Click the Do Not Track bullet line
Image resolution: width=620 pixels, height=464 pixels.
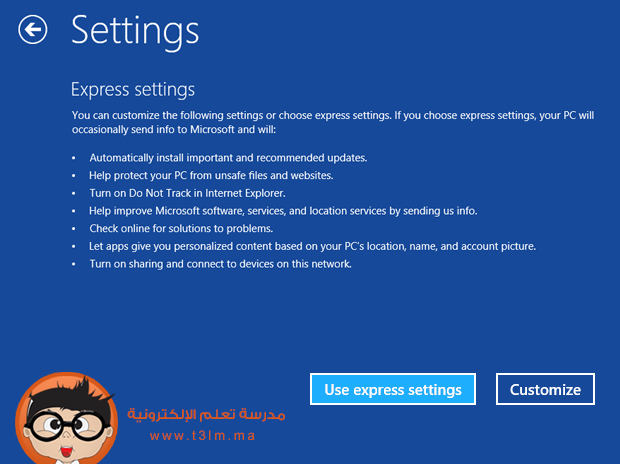coord(187,193)
